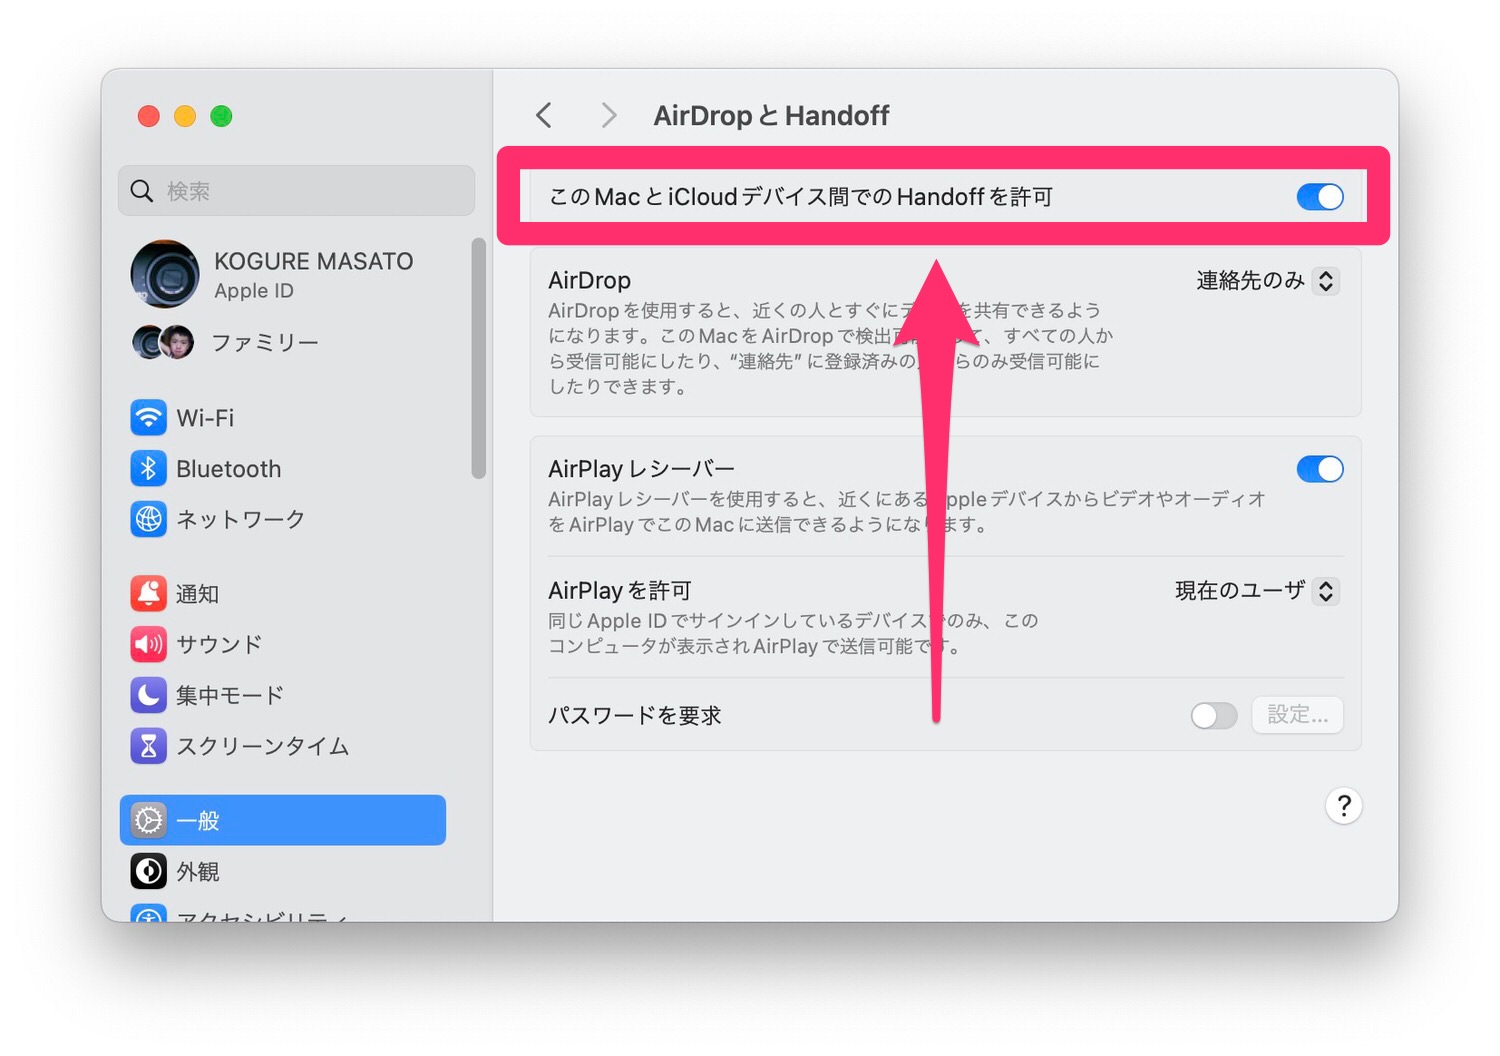Select the スクリーンタイム hourglass icon
1500x1056 pixels.
tap(148, 745)
